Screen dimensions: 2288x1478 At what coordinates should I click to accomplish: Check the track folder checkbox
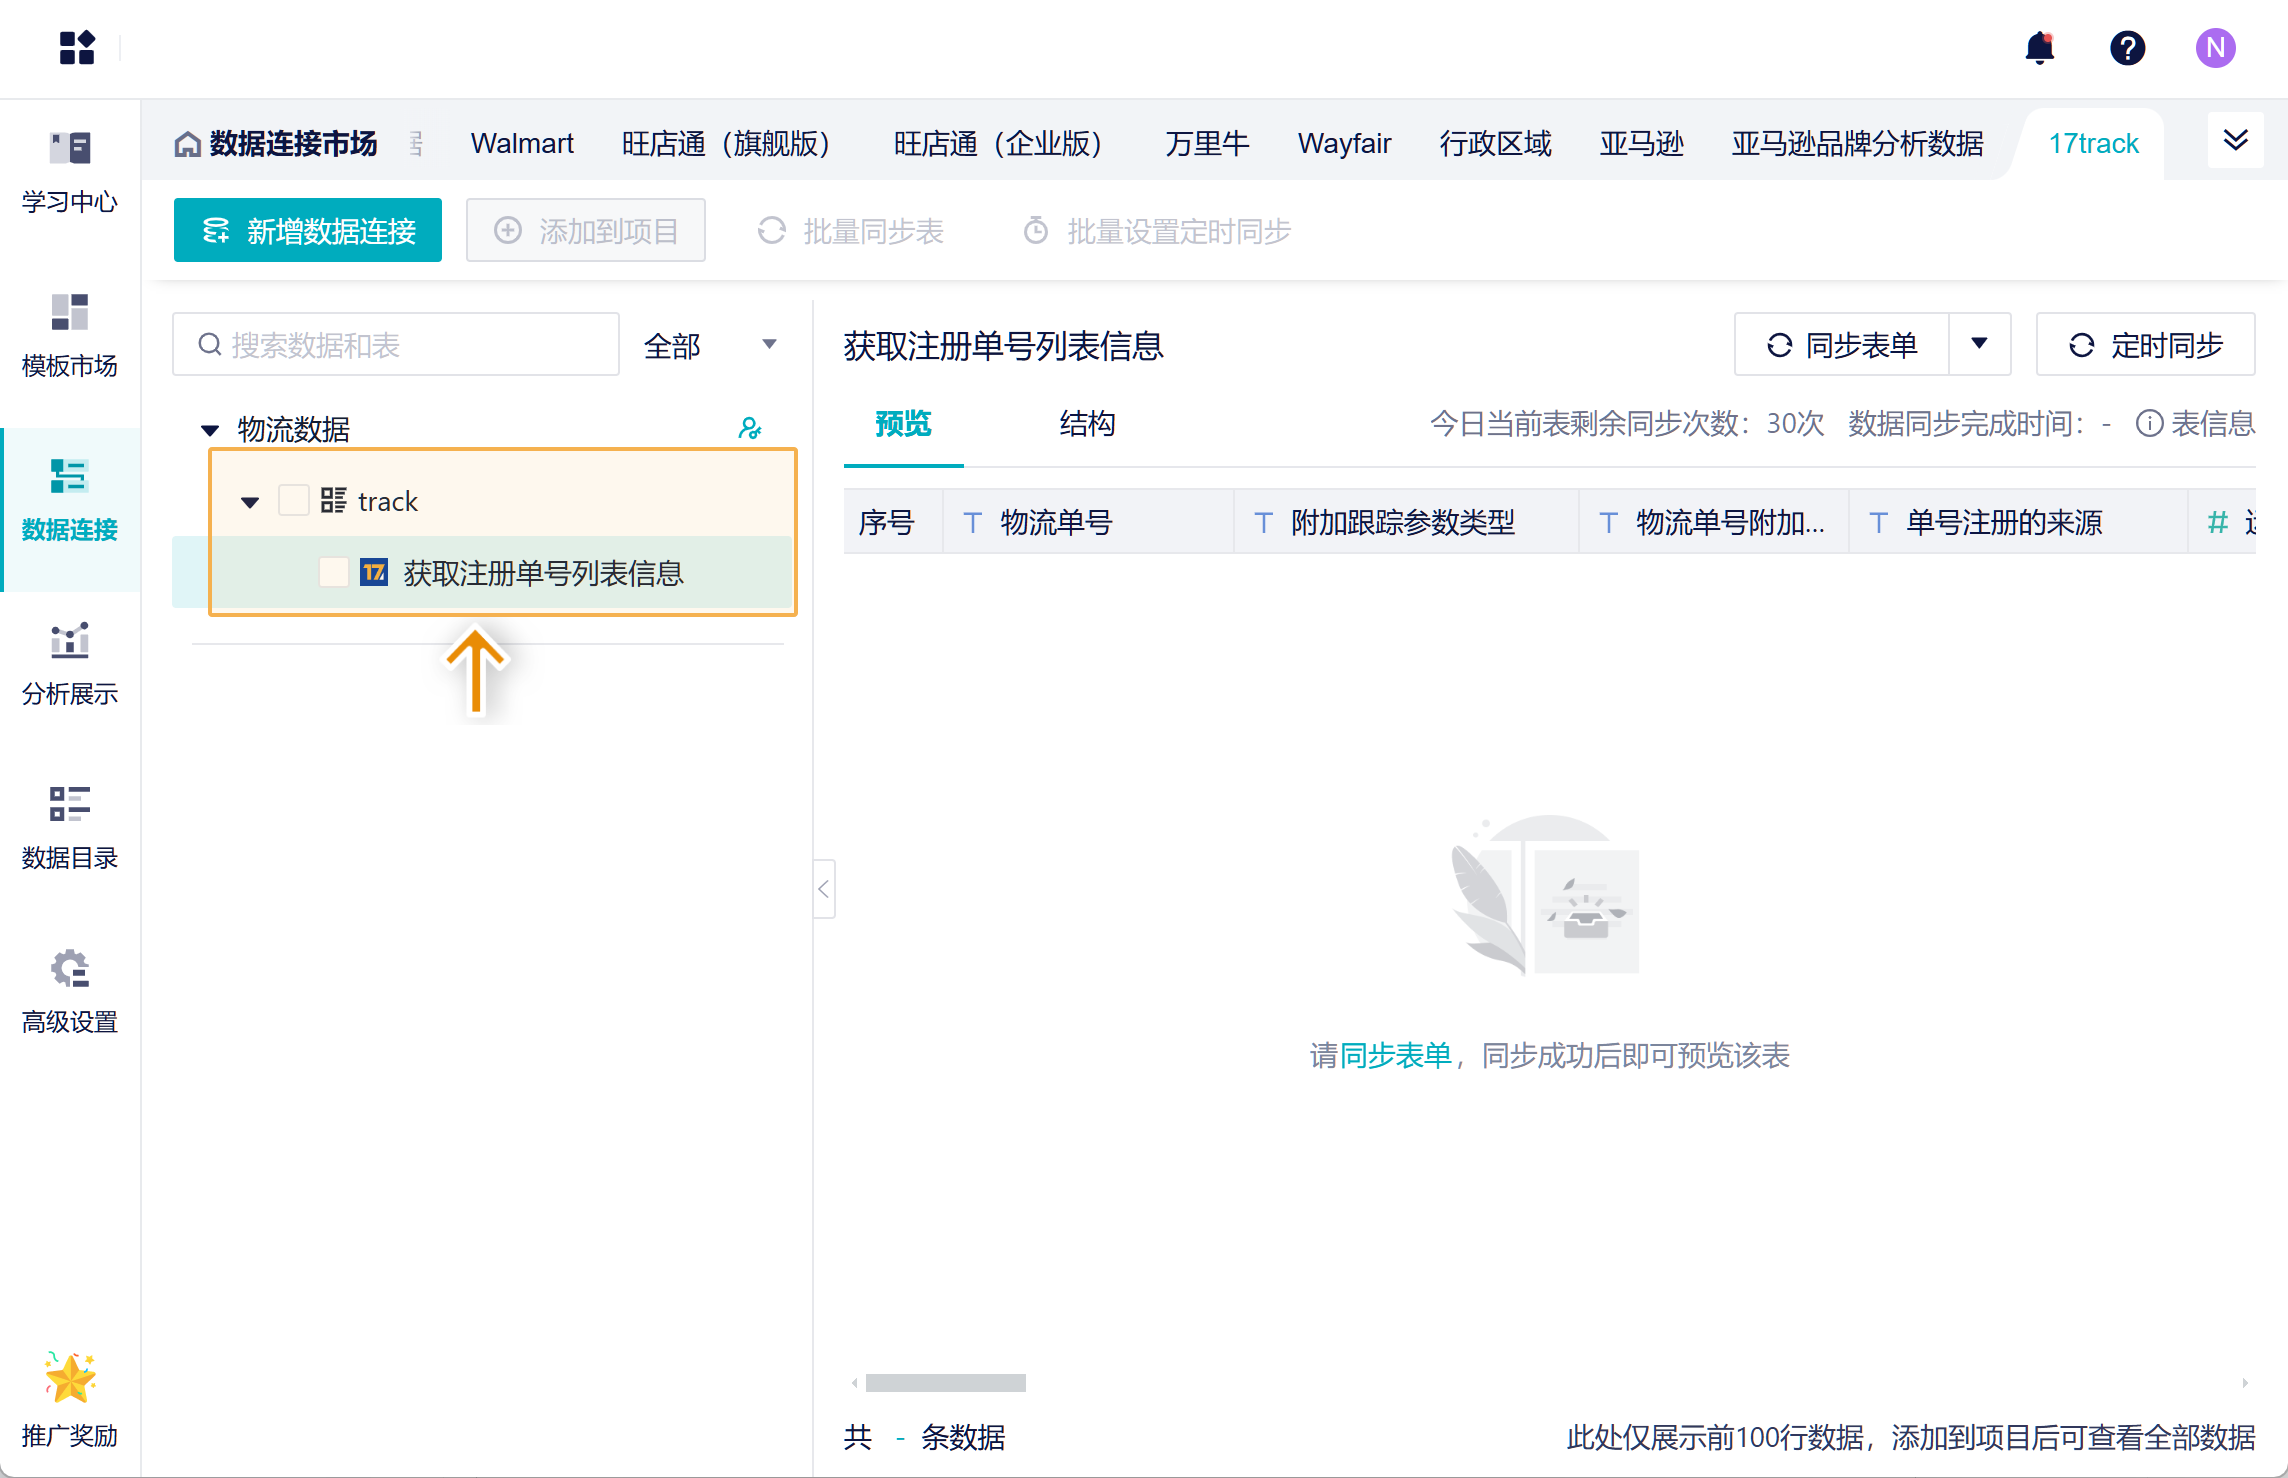click(x=293, y=500)
